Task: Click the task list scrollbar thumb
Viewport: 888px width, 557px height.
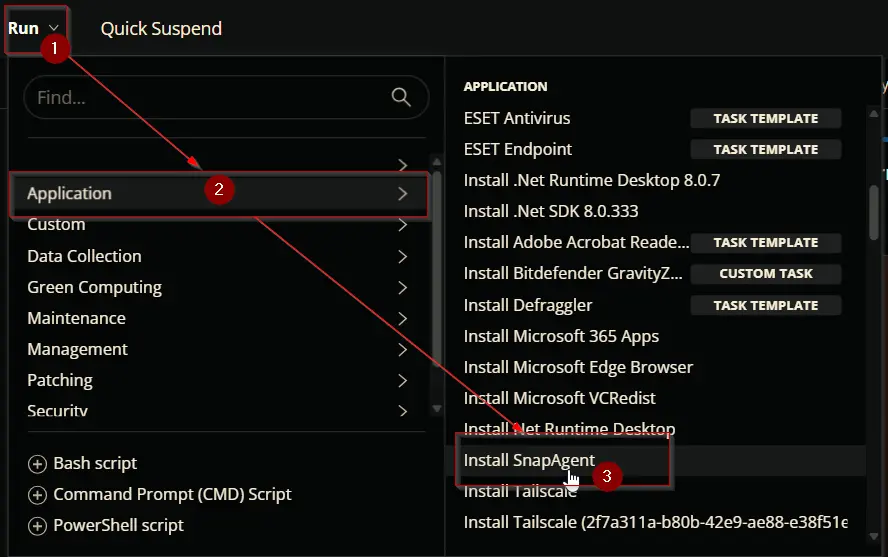Action: (x=874, y=213)
